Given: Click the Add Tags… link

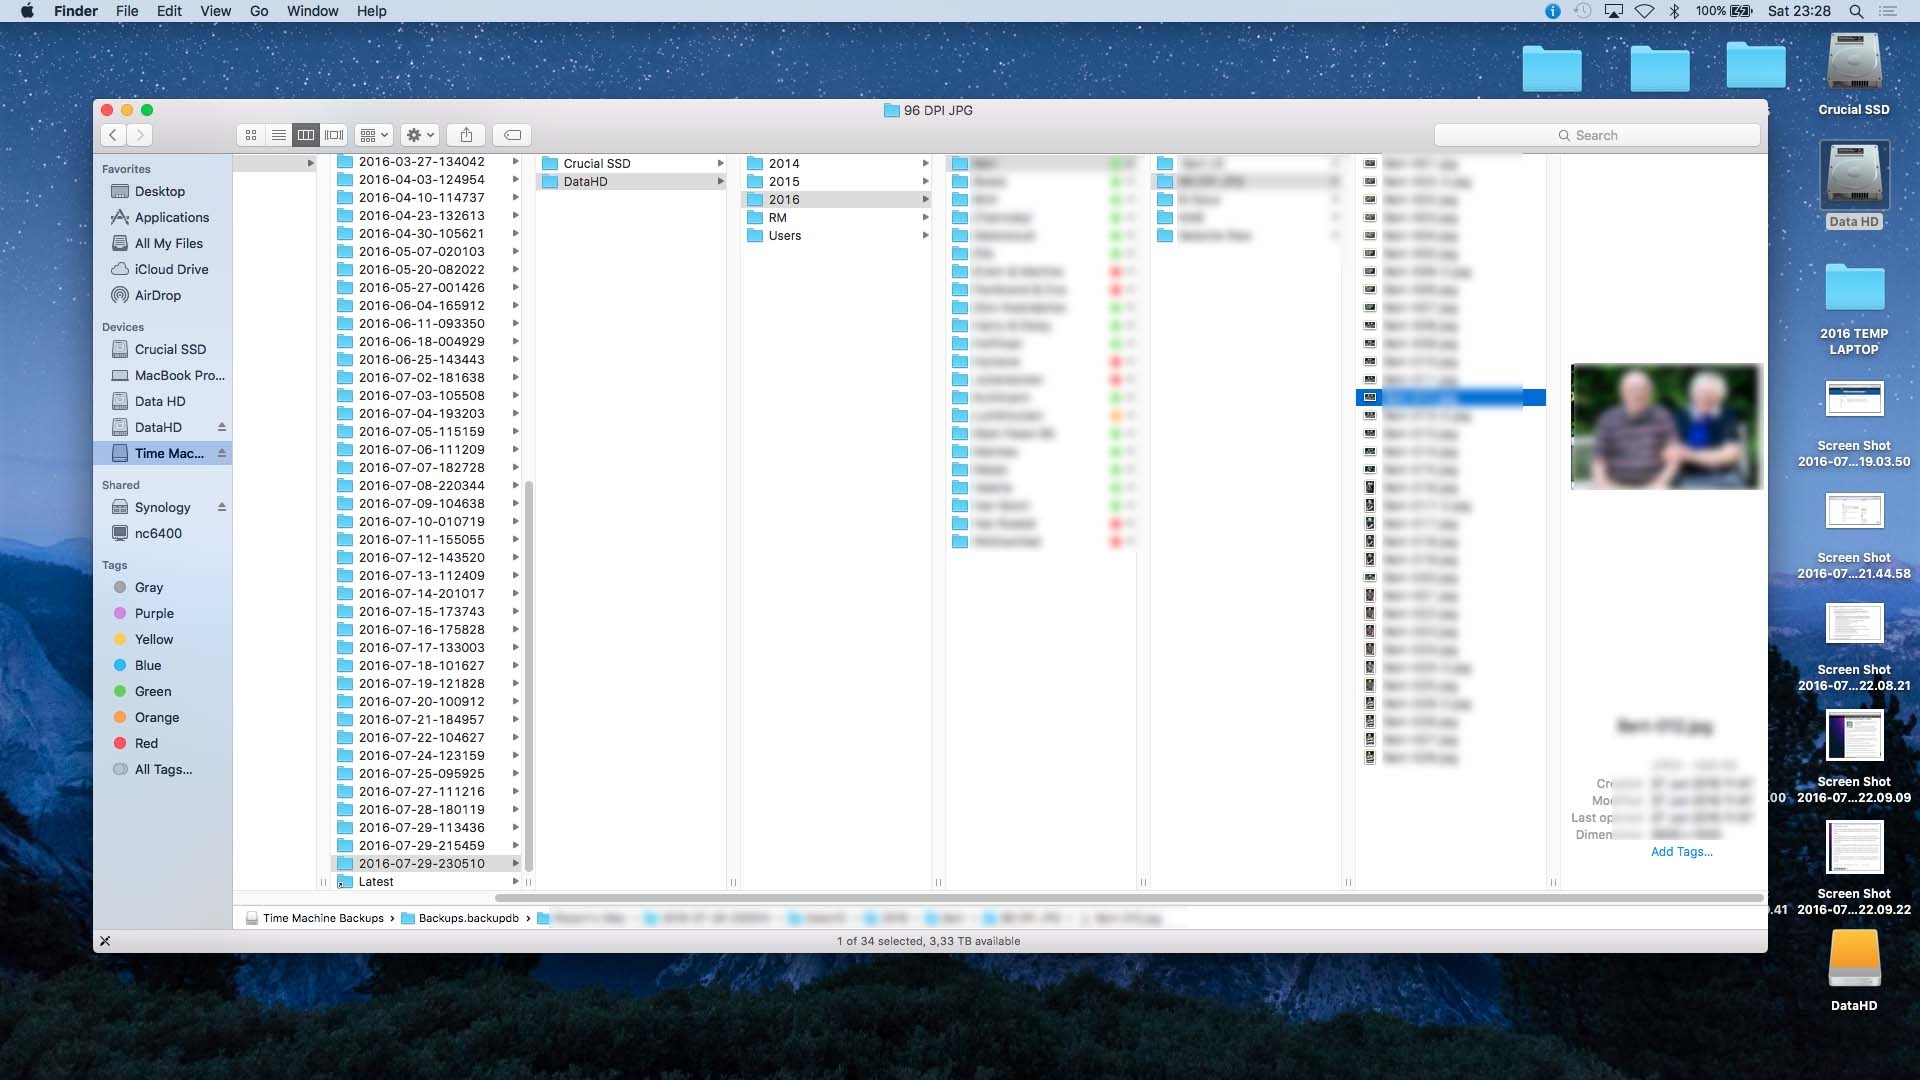Looking at the screenshot, I should click(1681, 852).
